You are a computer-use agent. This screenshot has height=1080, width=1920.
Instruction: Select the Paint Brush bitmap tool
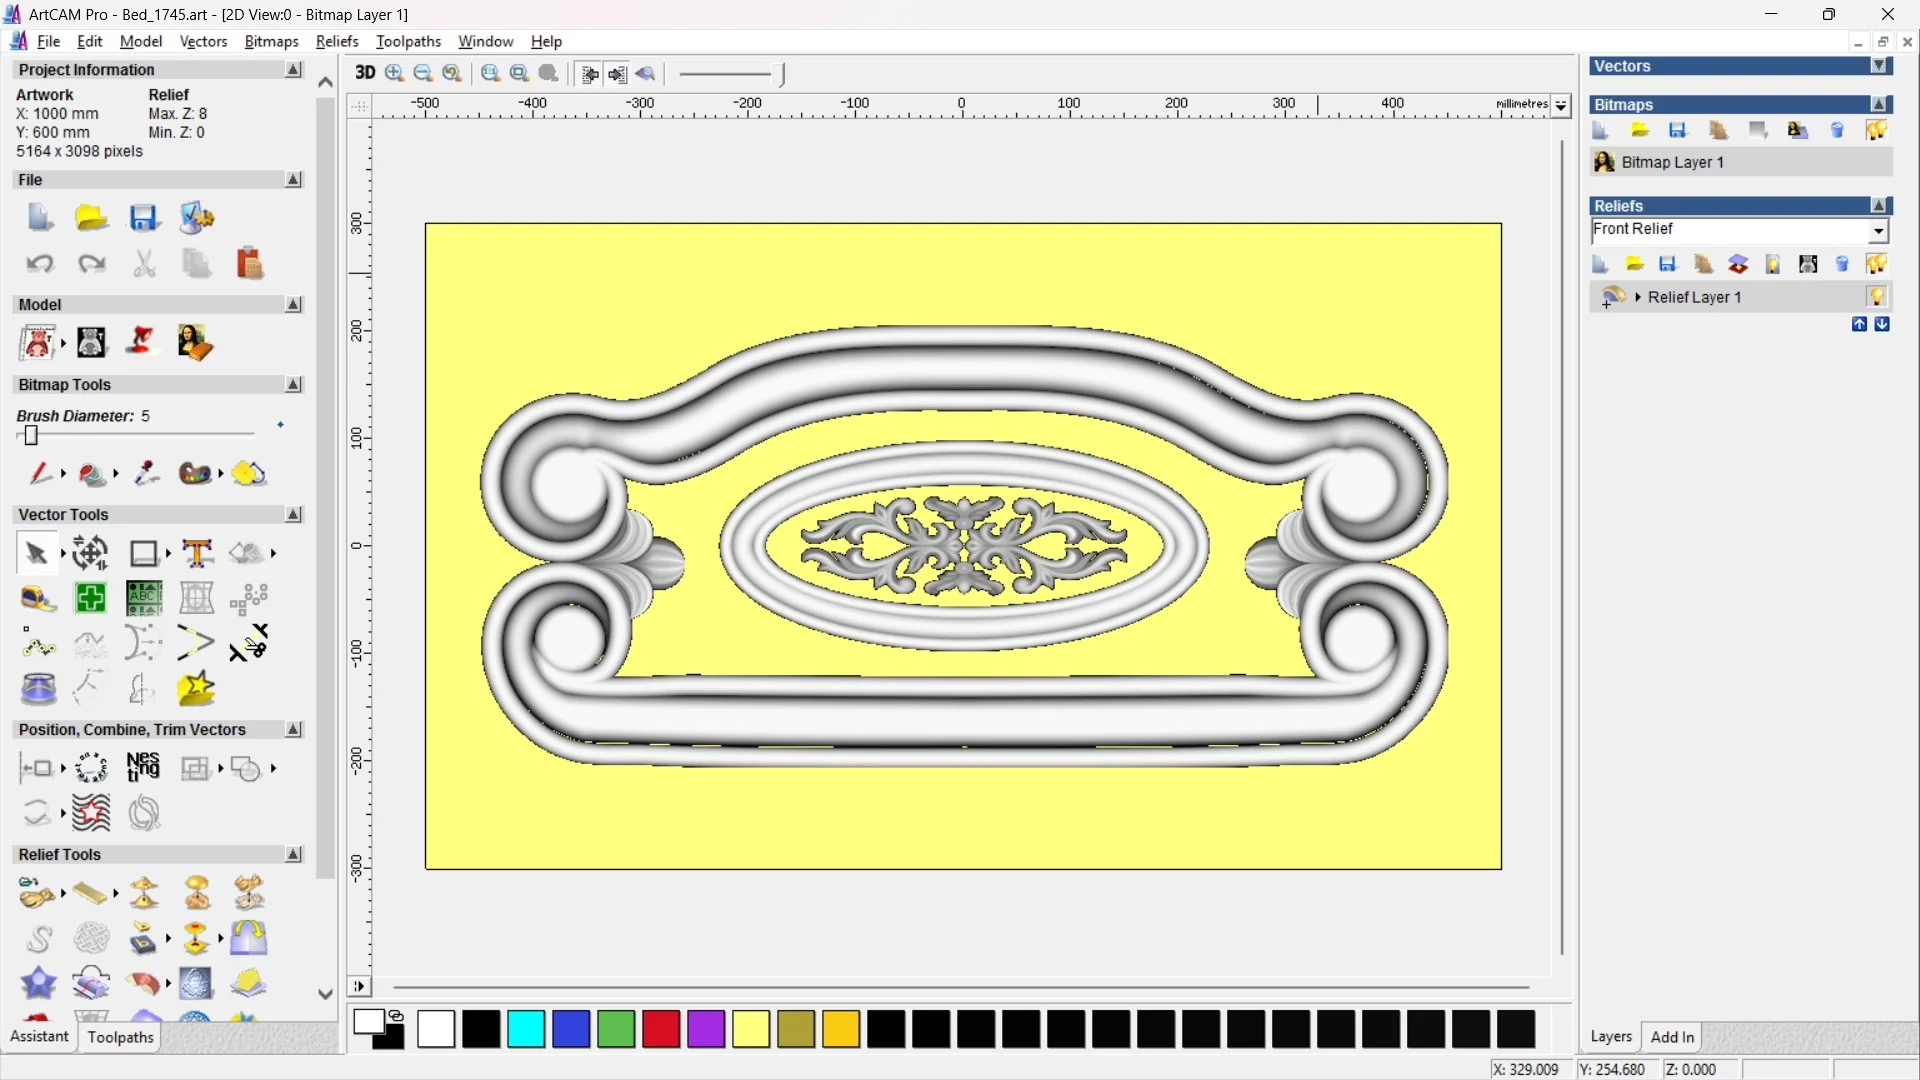point(40,473)
